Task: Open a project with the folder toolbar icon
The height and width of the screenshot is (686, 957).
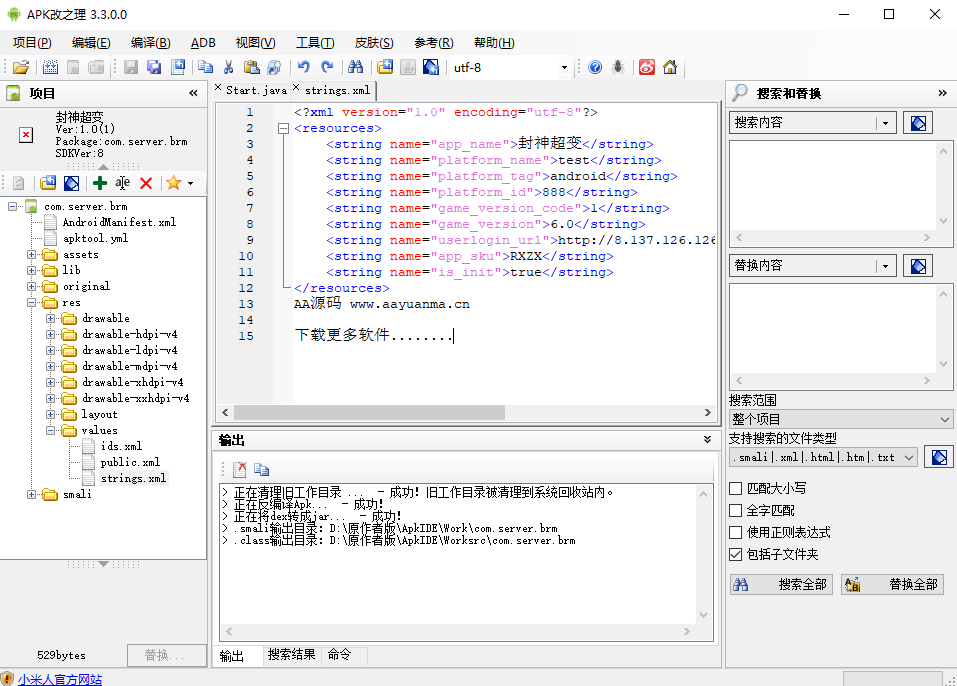Action: coord(20,67)
